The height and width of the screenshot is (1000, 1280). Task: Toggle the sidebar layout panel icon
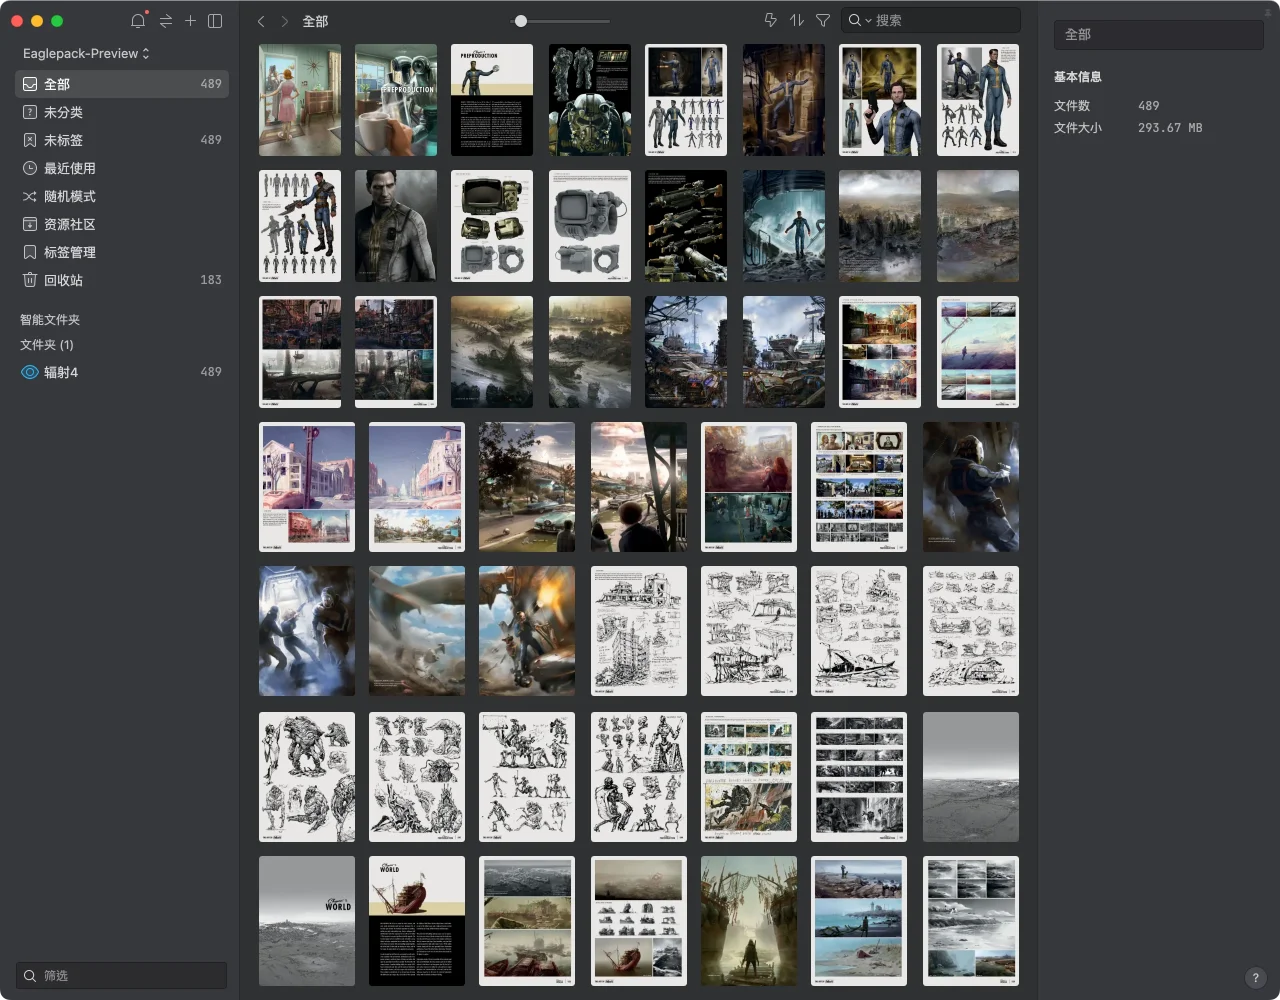pos(215,20)
